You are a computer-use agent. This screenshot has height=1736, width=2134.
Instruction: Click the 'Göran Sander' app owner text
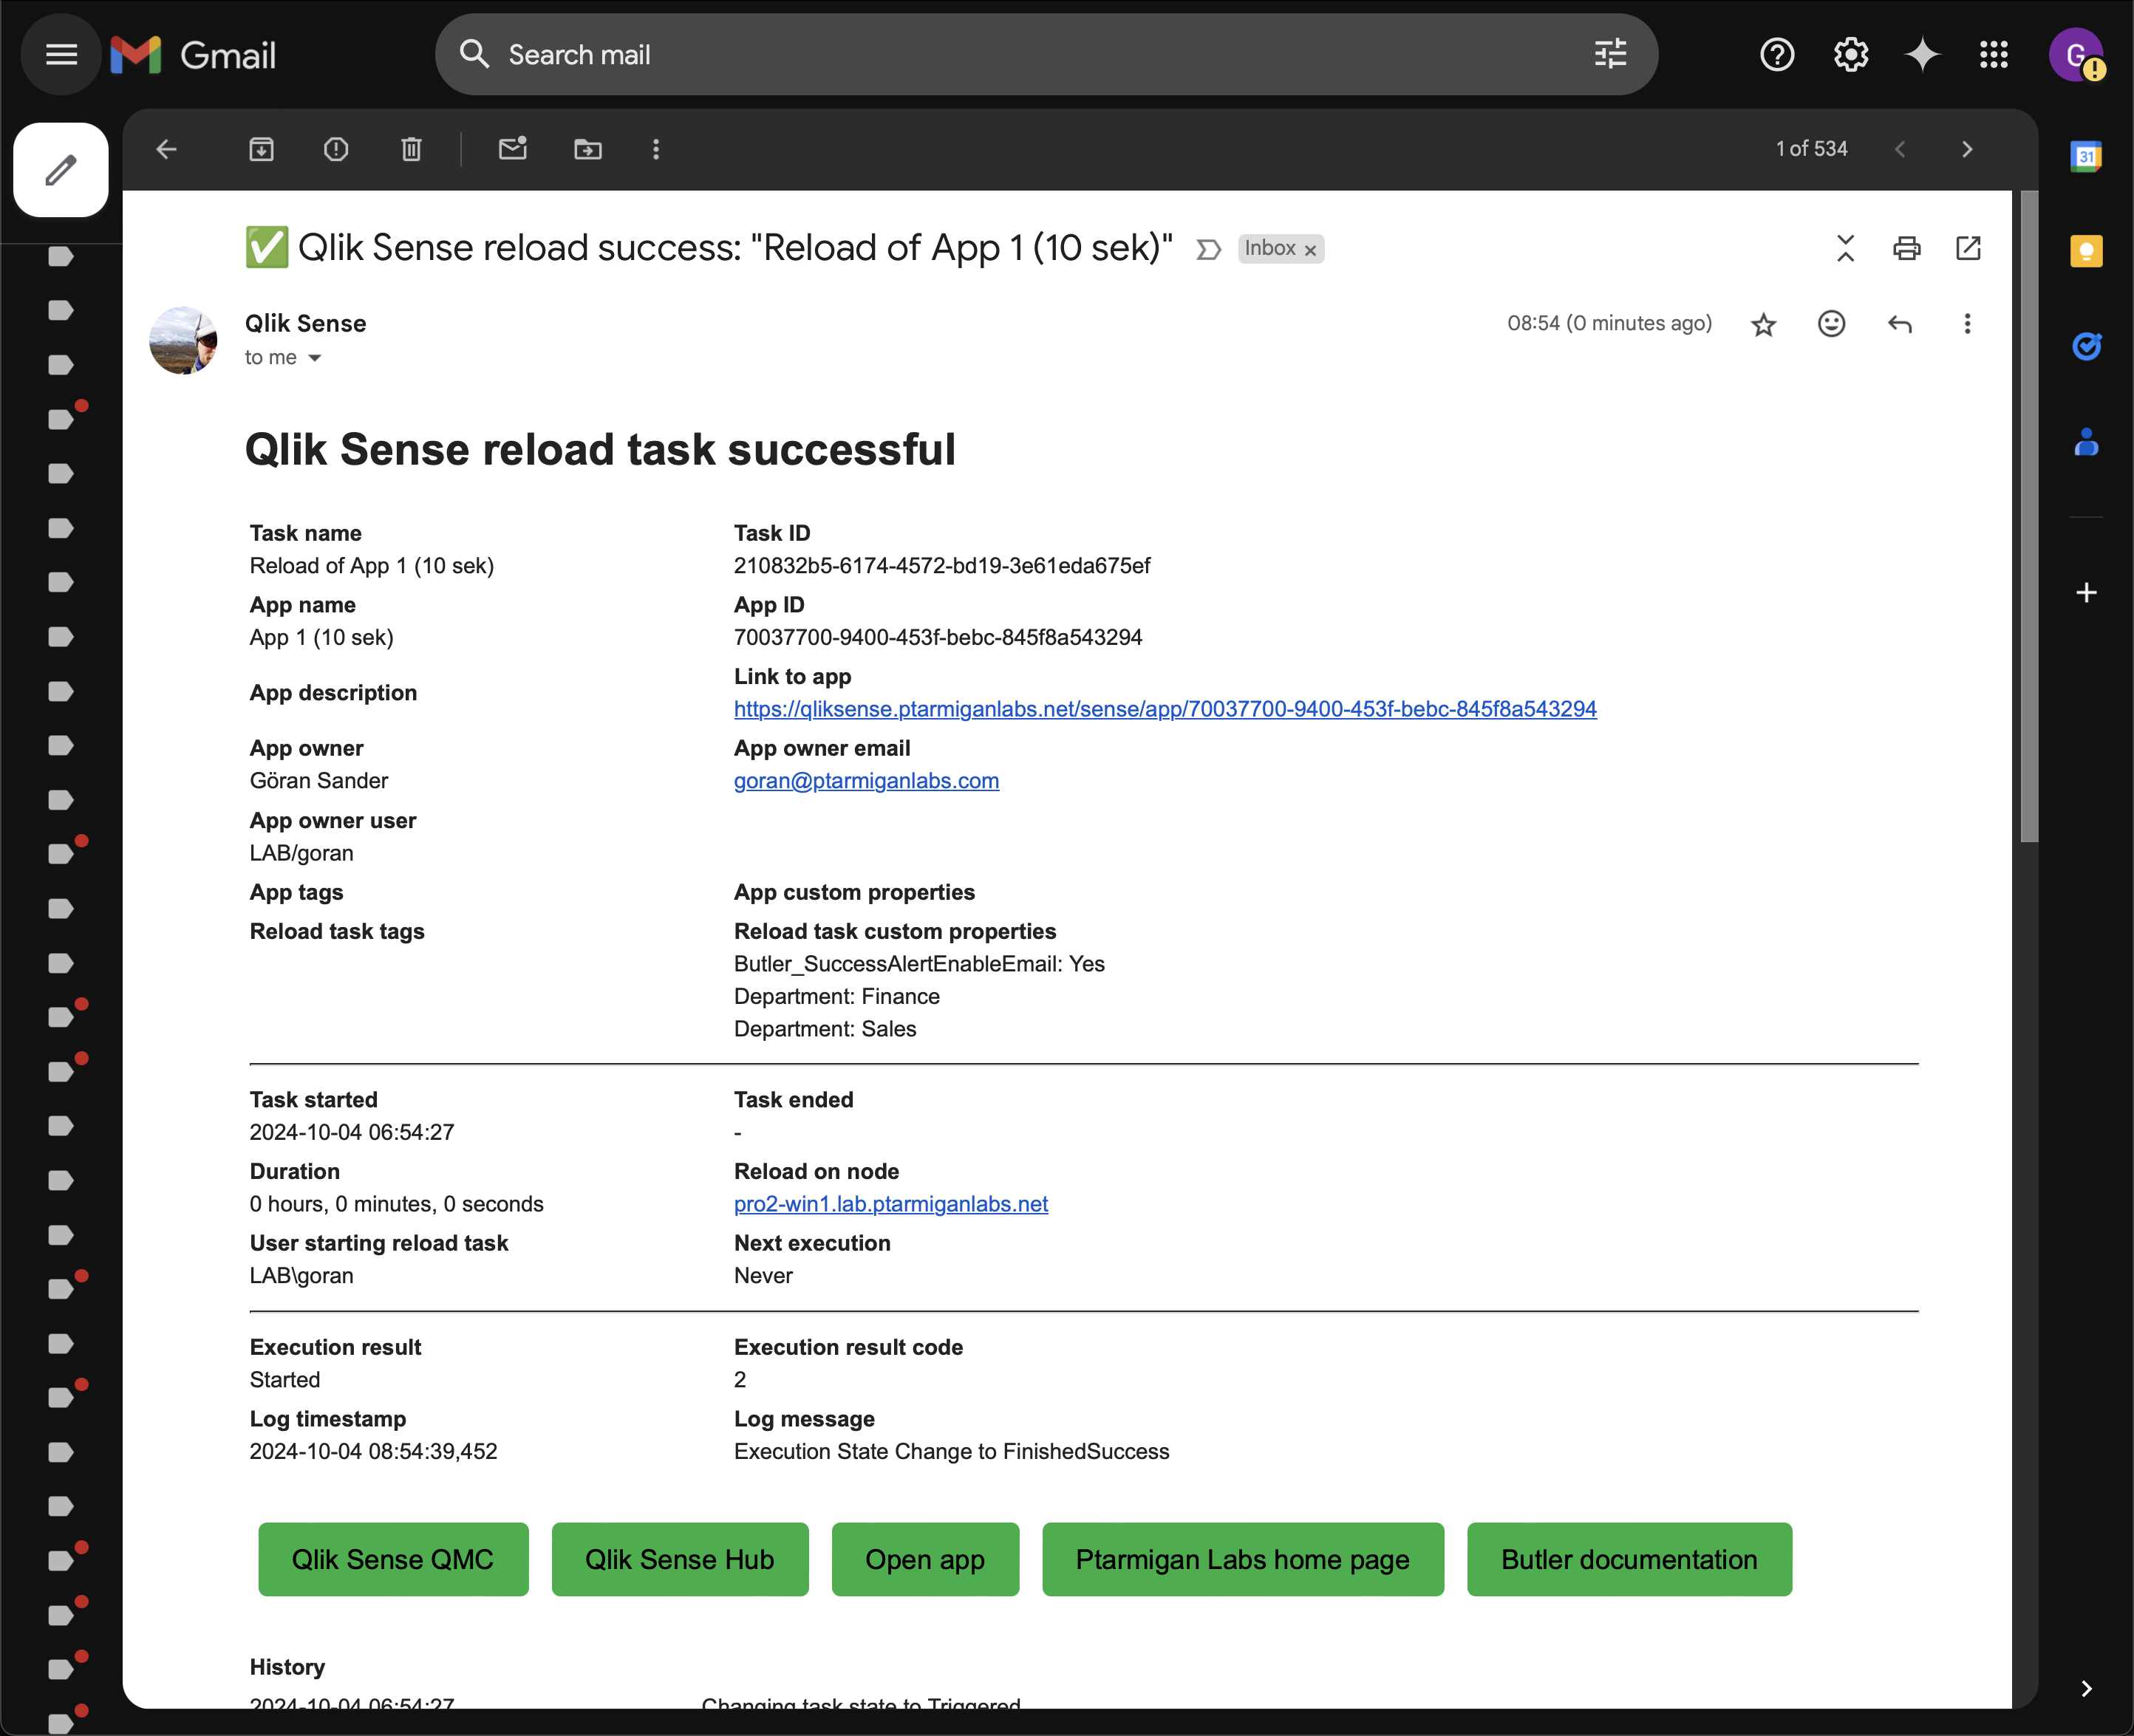[319, 781]
